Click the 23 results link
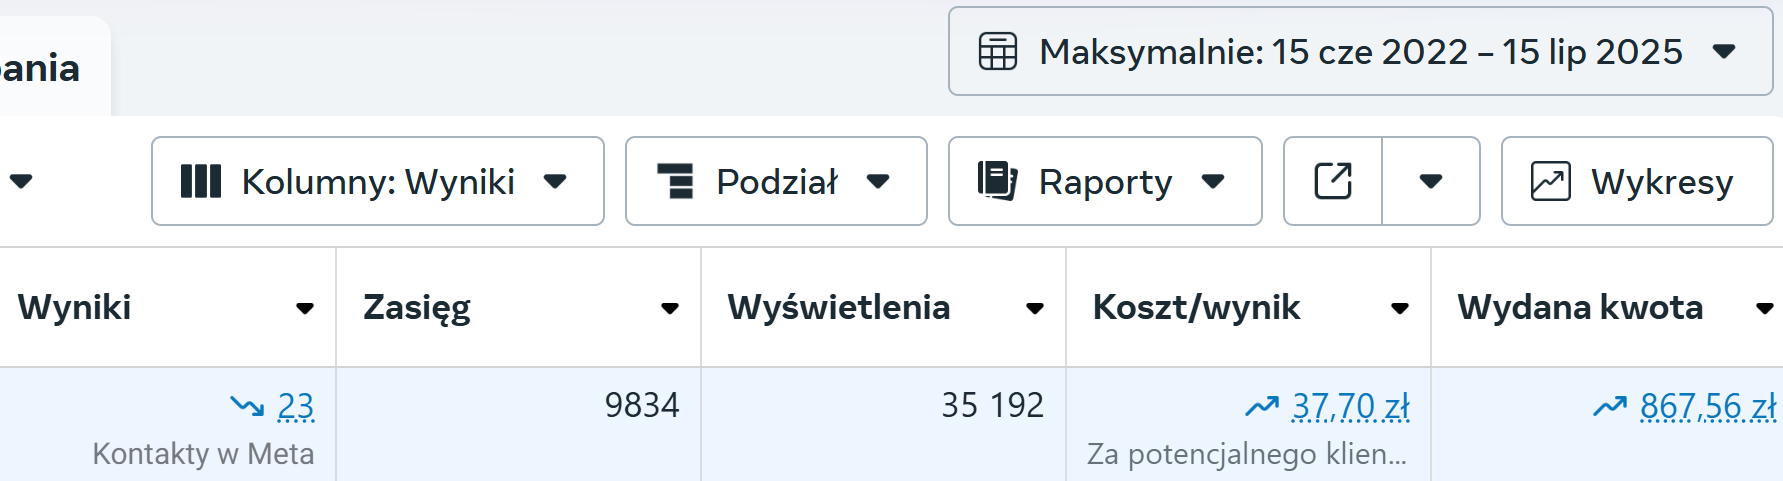Screen dimensions: 1783x481 point(296,406)
